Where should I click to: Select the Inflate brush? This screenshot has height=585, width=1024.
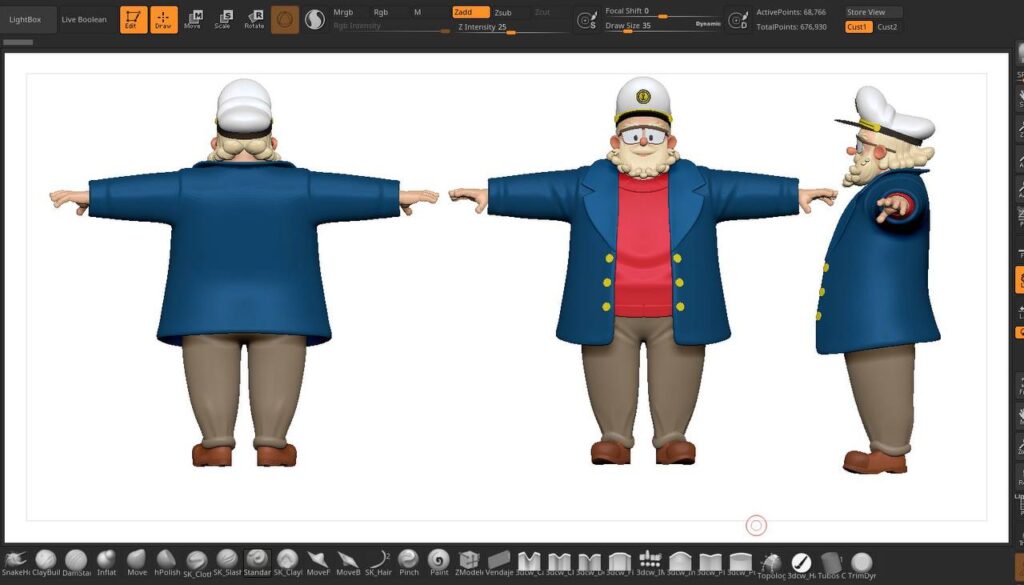106,561
